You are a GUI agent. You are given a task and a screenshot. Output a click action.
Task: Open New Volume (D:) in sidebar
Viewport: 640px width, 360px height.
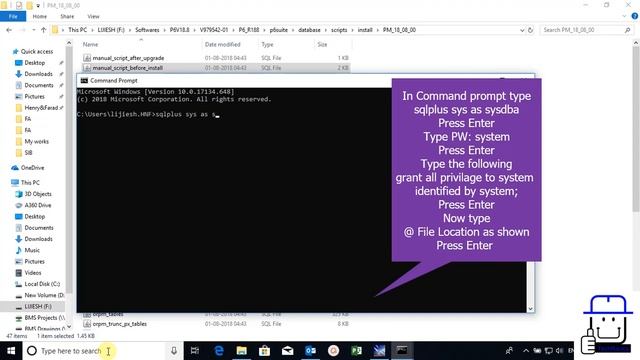coord(44,295)
